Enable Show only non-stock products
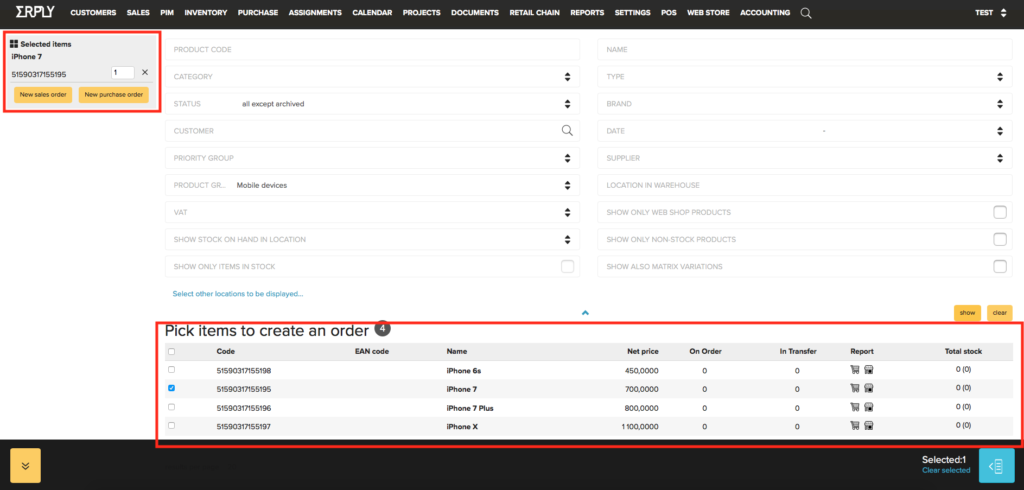 coord(999,239)
